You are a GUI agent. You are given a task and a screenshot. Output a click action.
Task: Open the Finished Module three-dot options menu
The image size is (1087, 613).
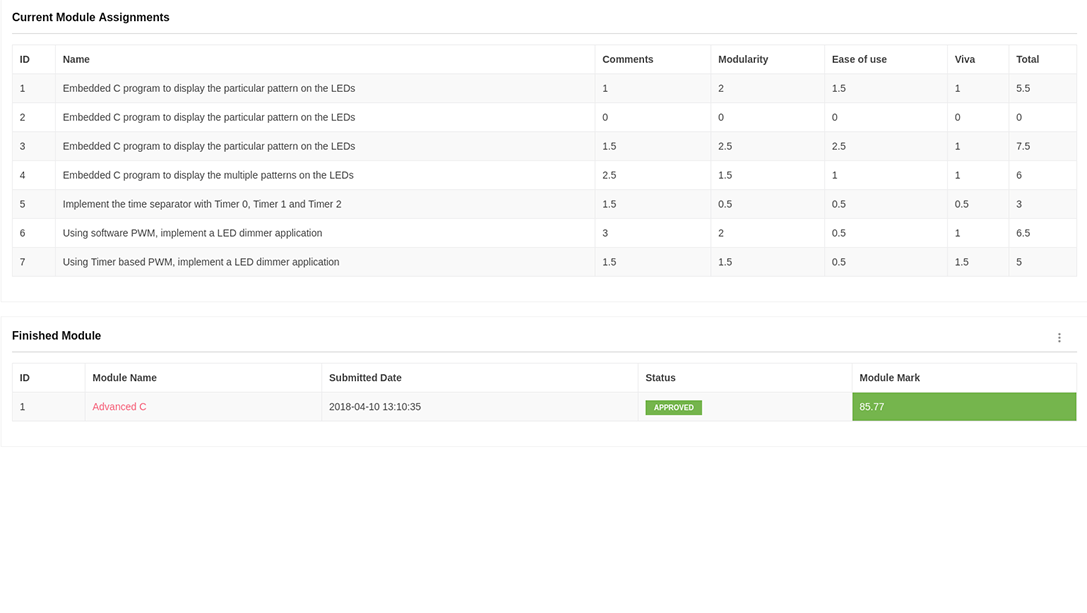pyautogui.click(x=1059, y=338)
